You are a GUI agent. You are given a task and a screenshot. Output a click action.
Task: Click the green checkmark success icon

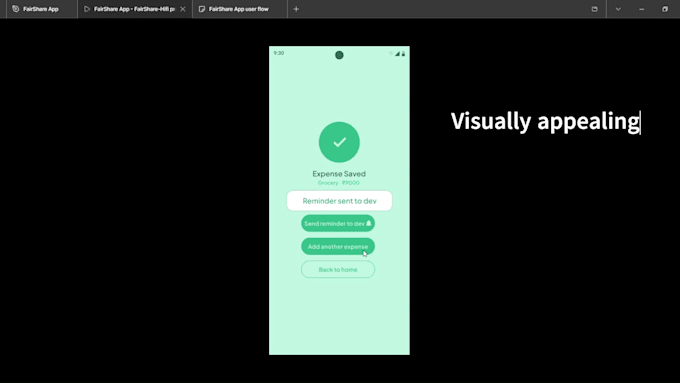coord(339,142)
